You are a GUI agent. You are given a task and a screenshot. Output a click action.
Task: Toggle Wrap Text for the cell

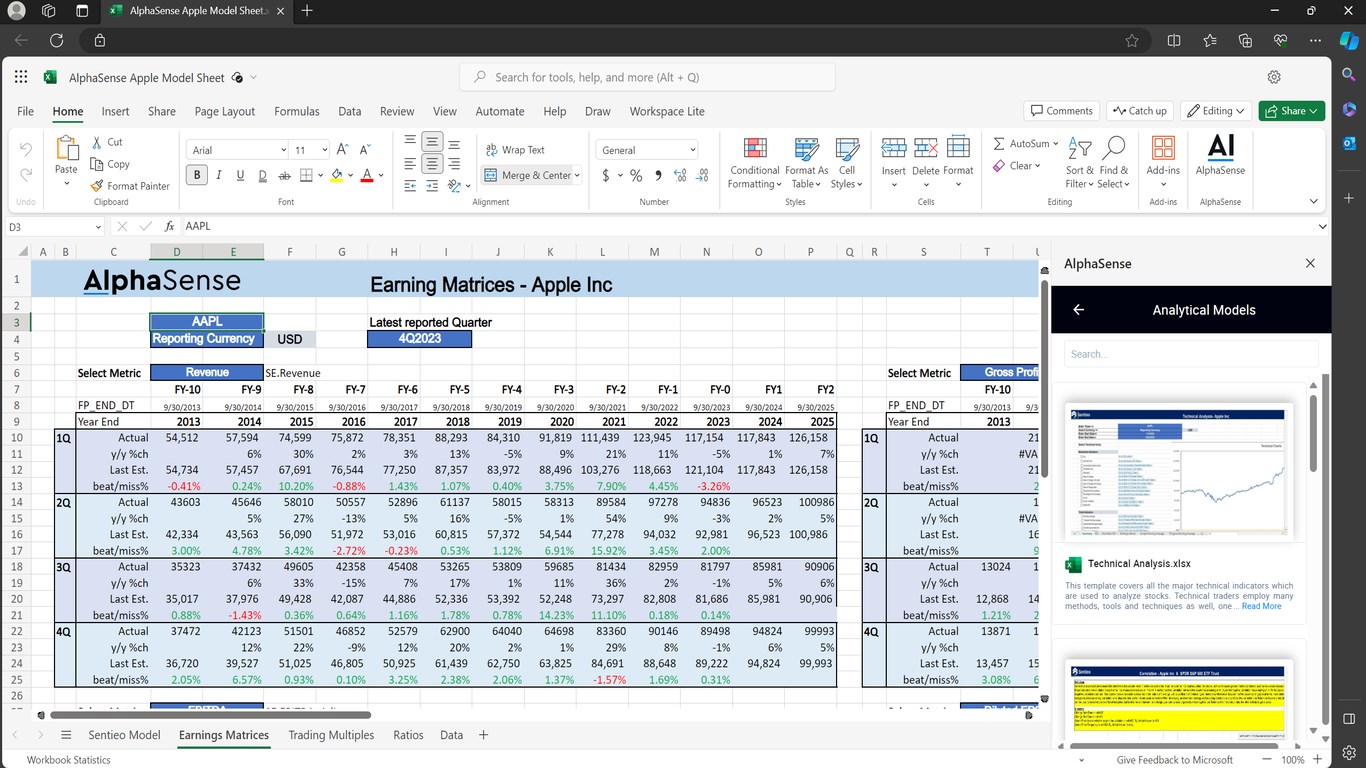point(516,150)
